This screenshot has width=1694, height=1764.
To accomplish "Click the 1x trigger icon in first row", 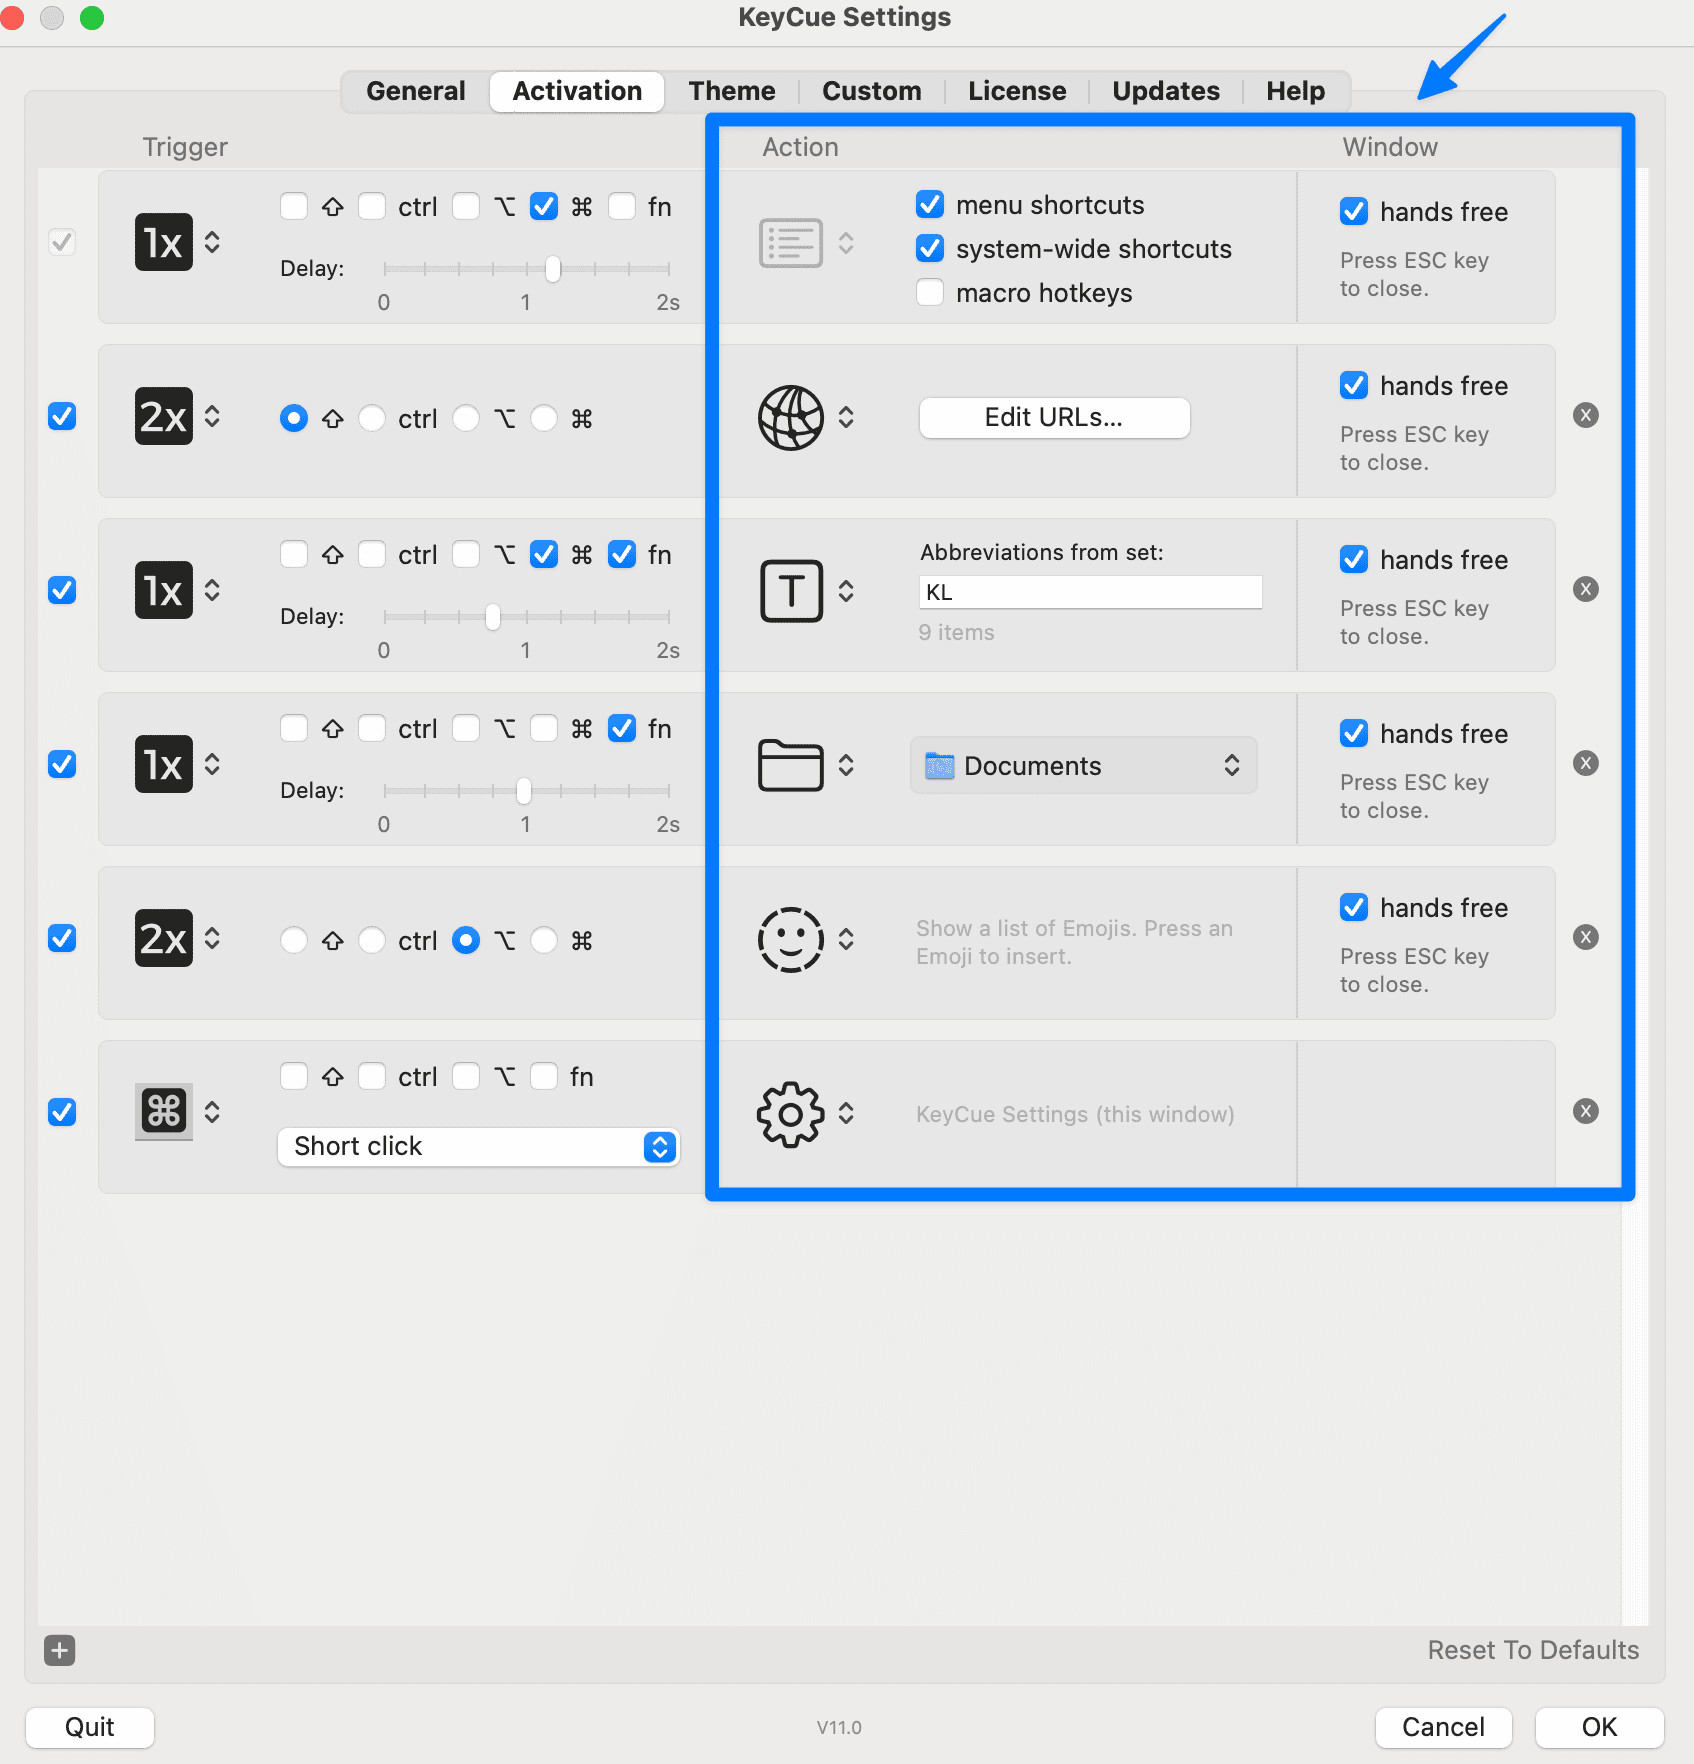I will (x=164, y=242).
